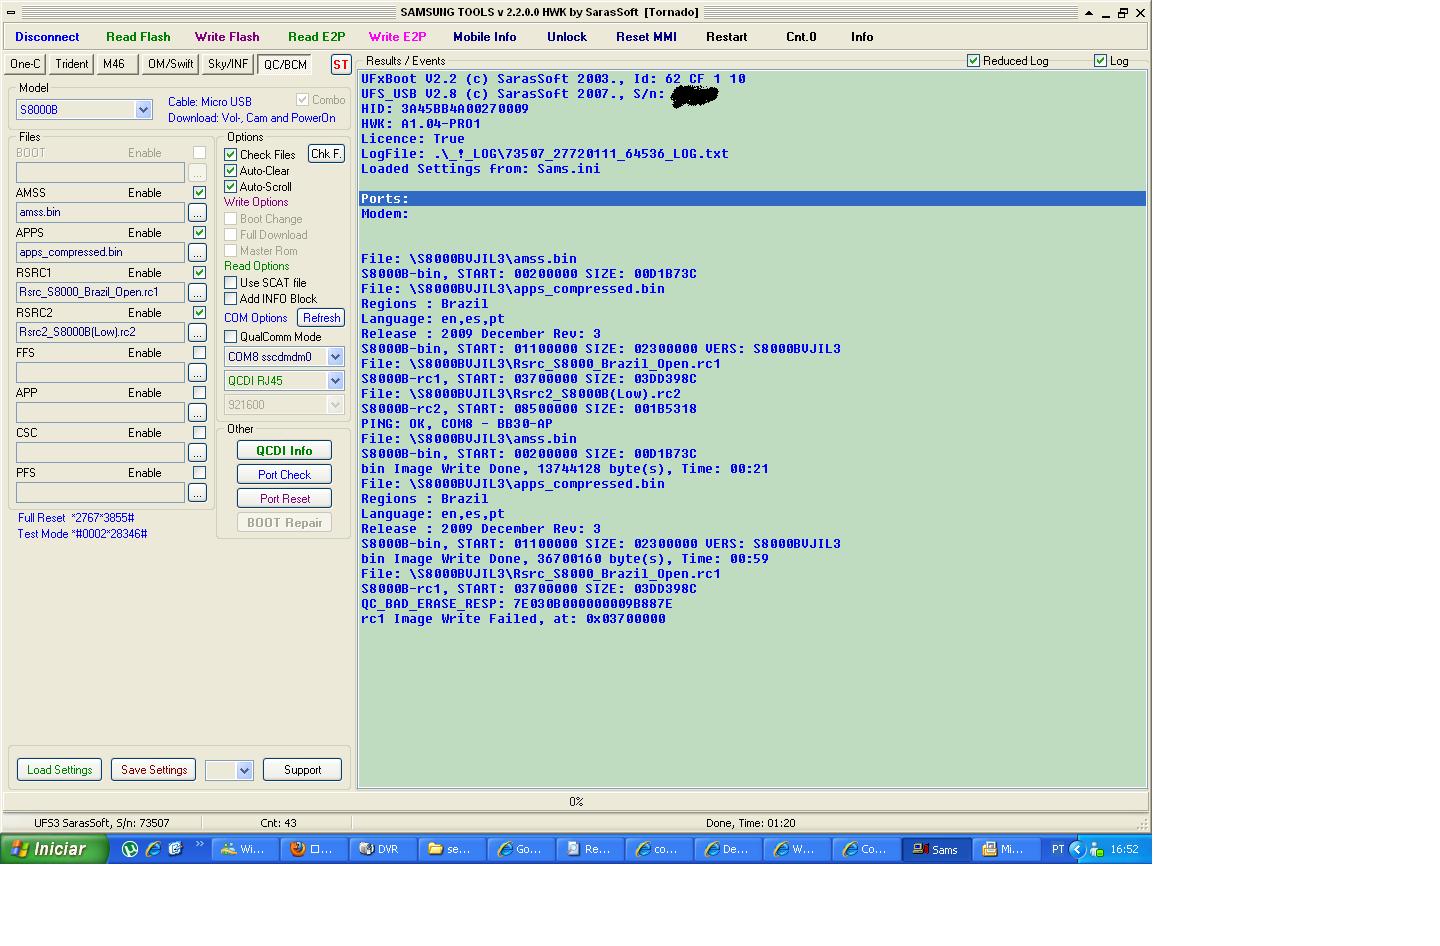Toggle the Log checkbox

[x=1100, y=61]
